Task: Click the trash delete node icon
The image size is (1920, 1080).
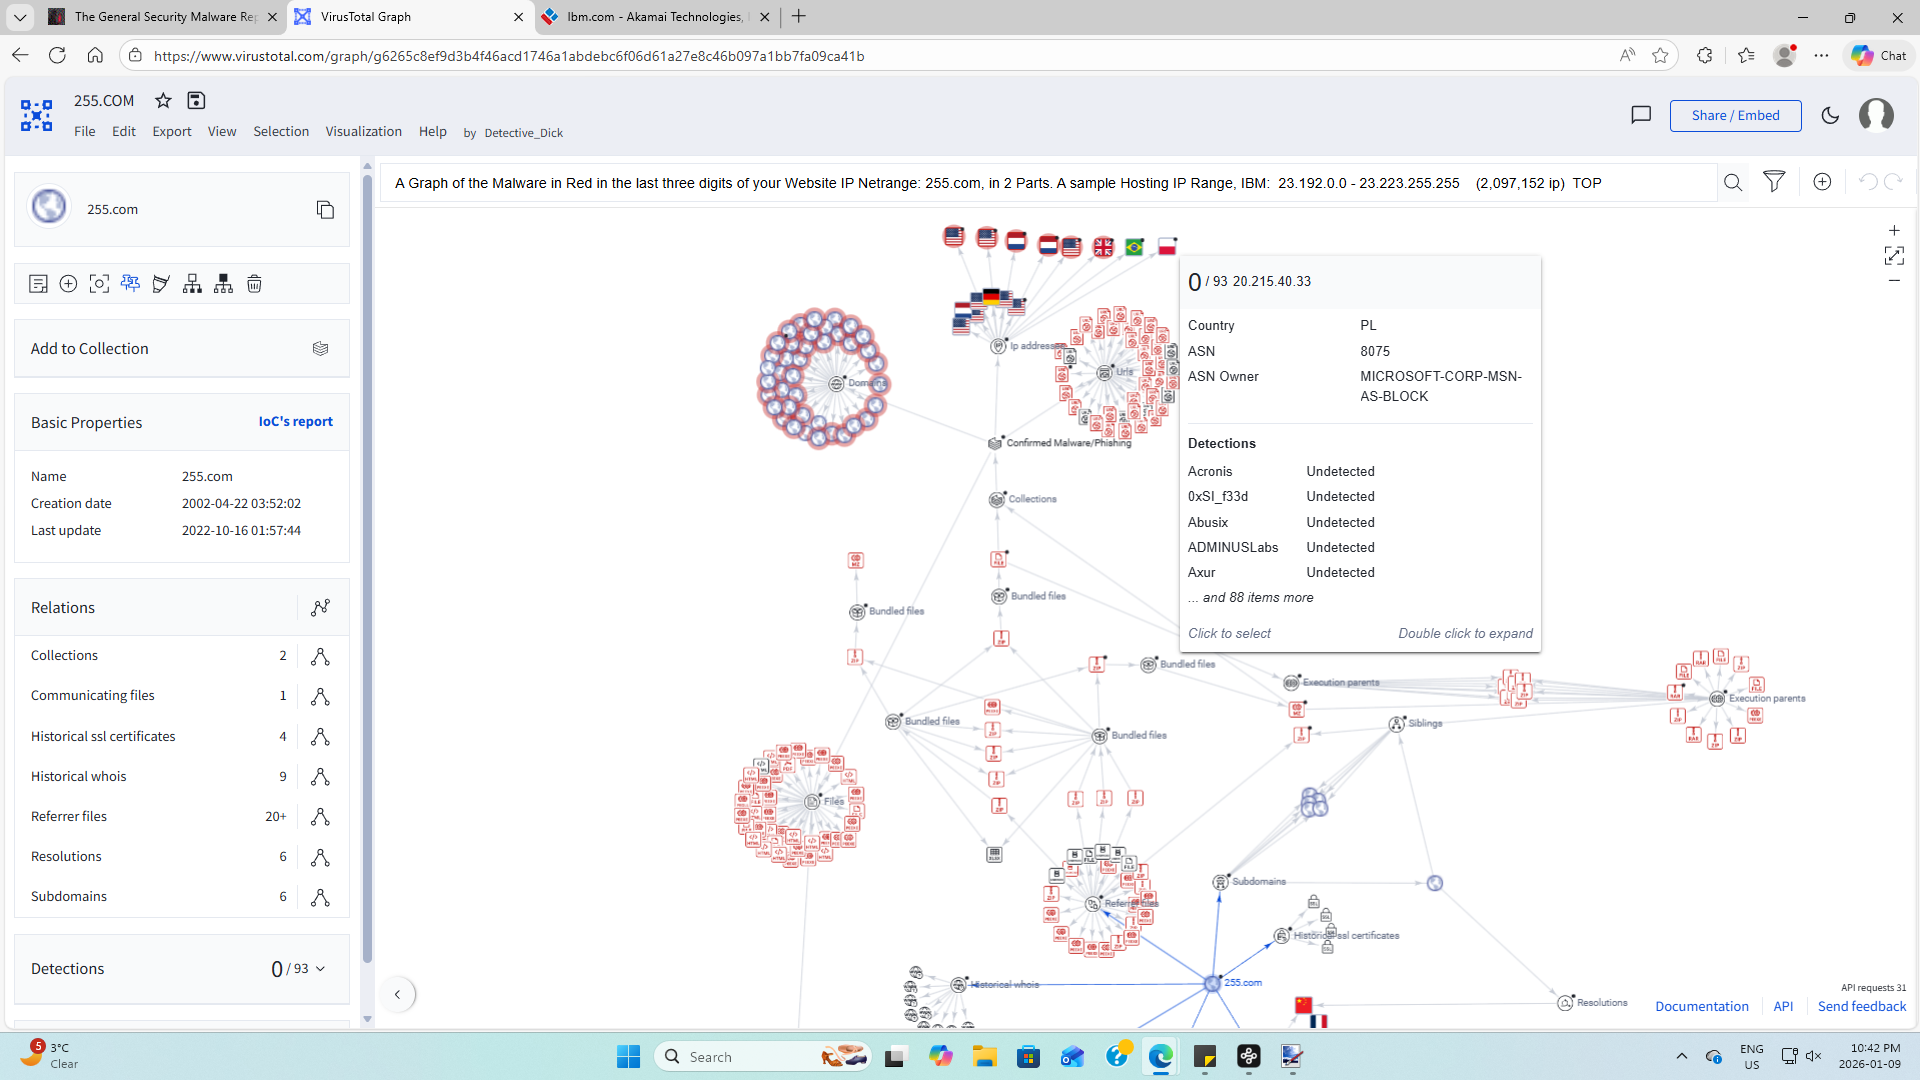Action: pos(254,284)
